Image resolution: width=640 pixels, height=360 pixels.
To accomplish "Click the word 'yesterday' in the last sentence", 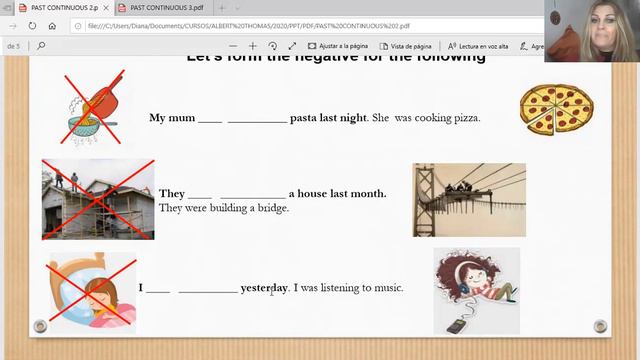I will (264, 288).
